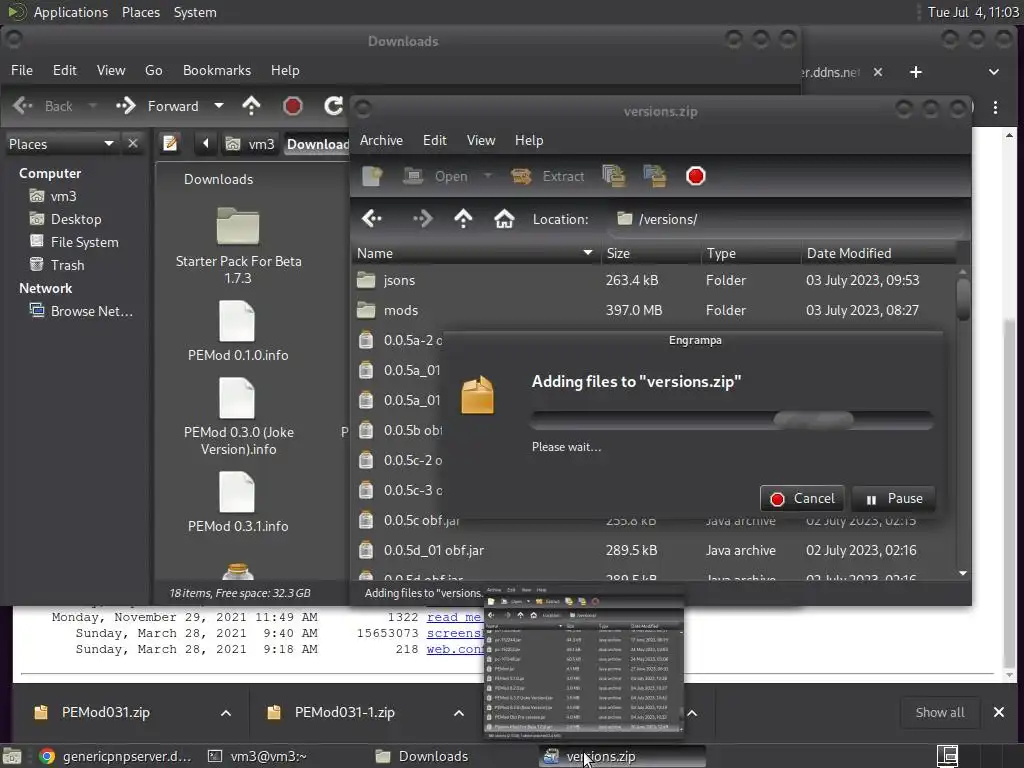Sort archive list by Size column
This screenshot has width=1024, height=768.
click(650, 253)
